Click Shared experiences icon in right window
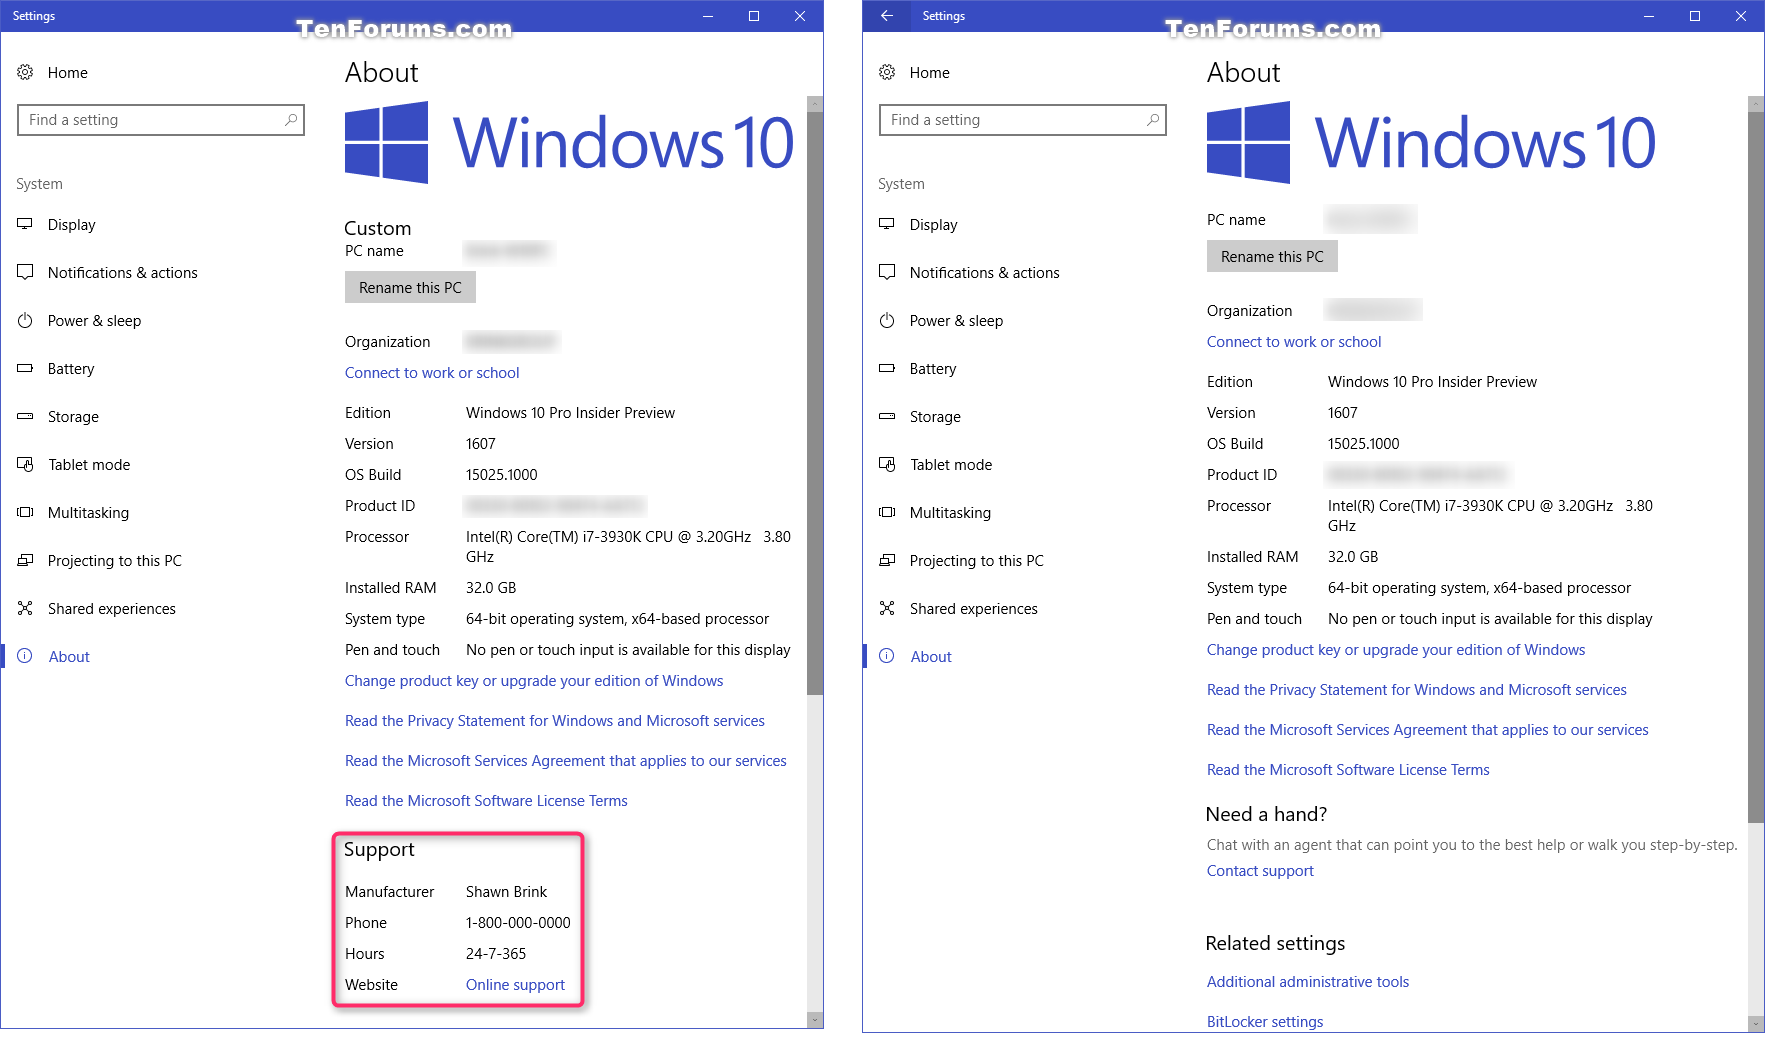The width and height of the screenshot is (1772, 1040). [887, 608]
